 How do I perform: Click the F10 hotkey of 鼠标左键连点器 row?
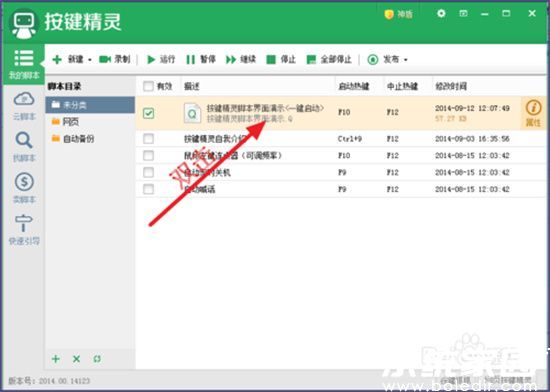click(x=344, y=156)
